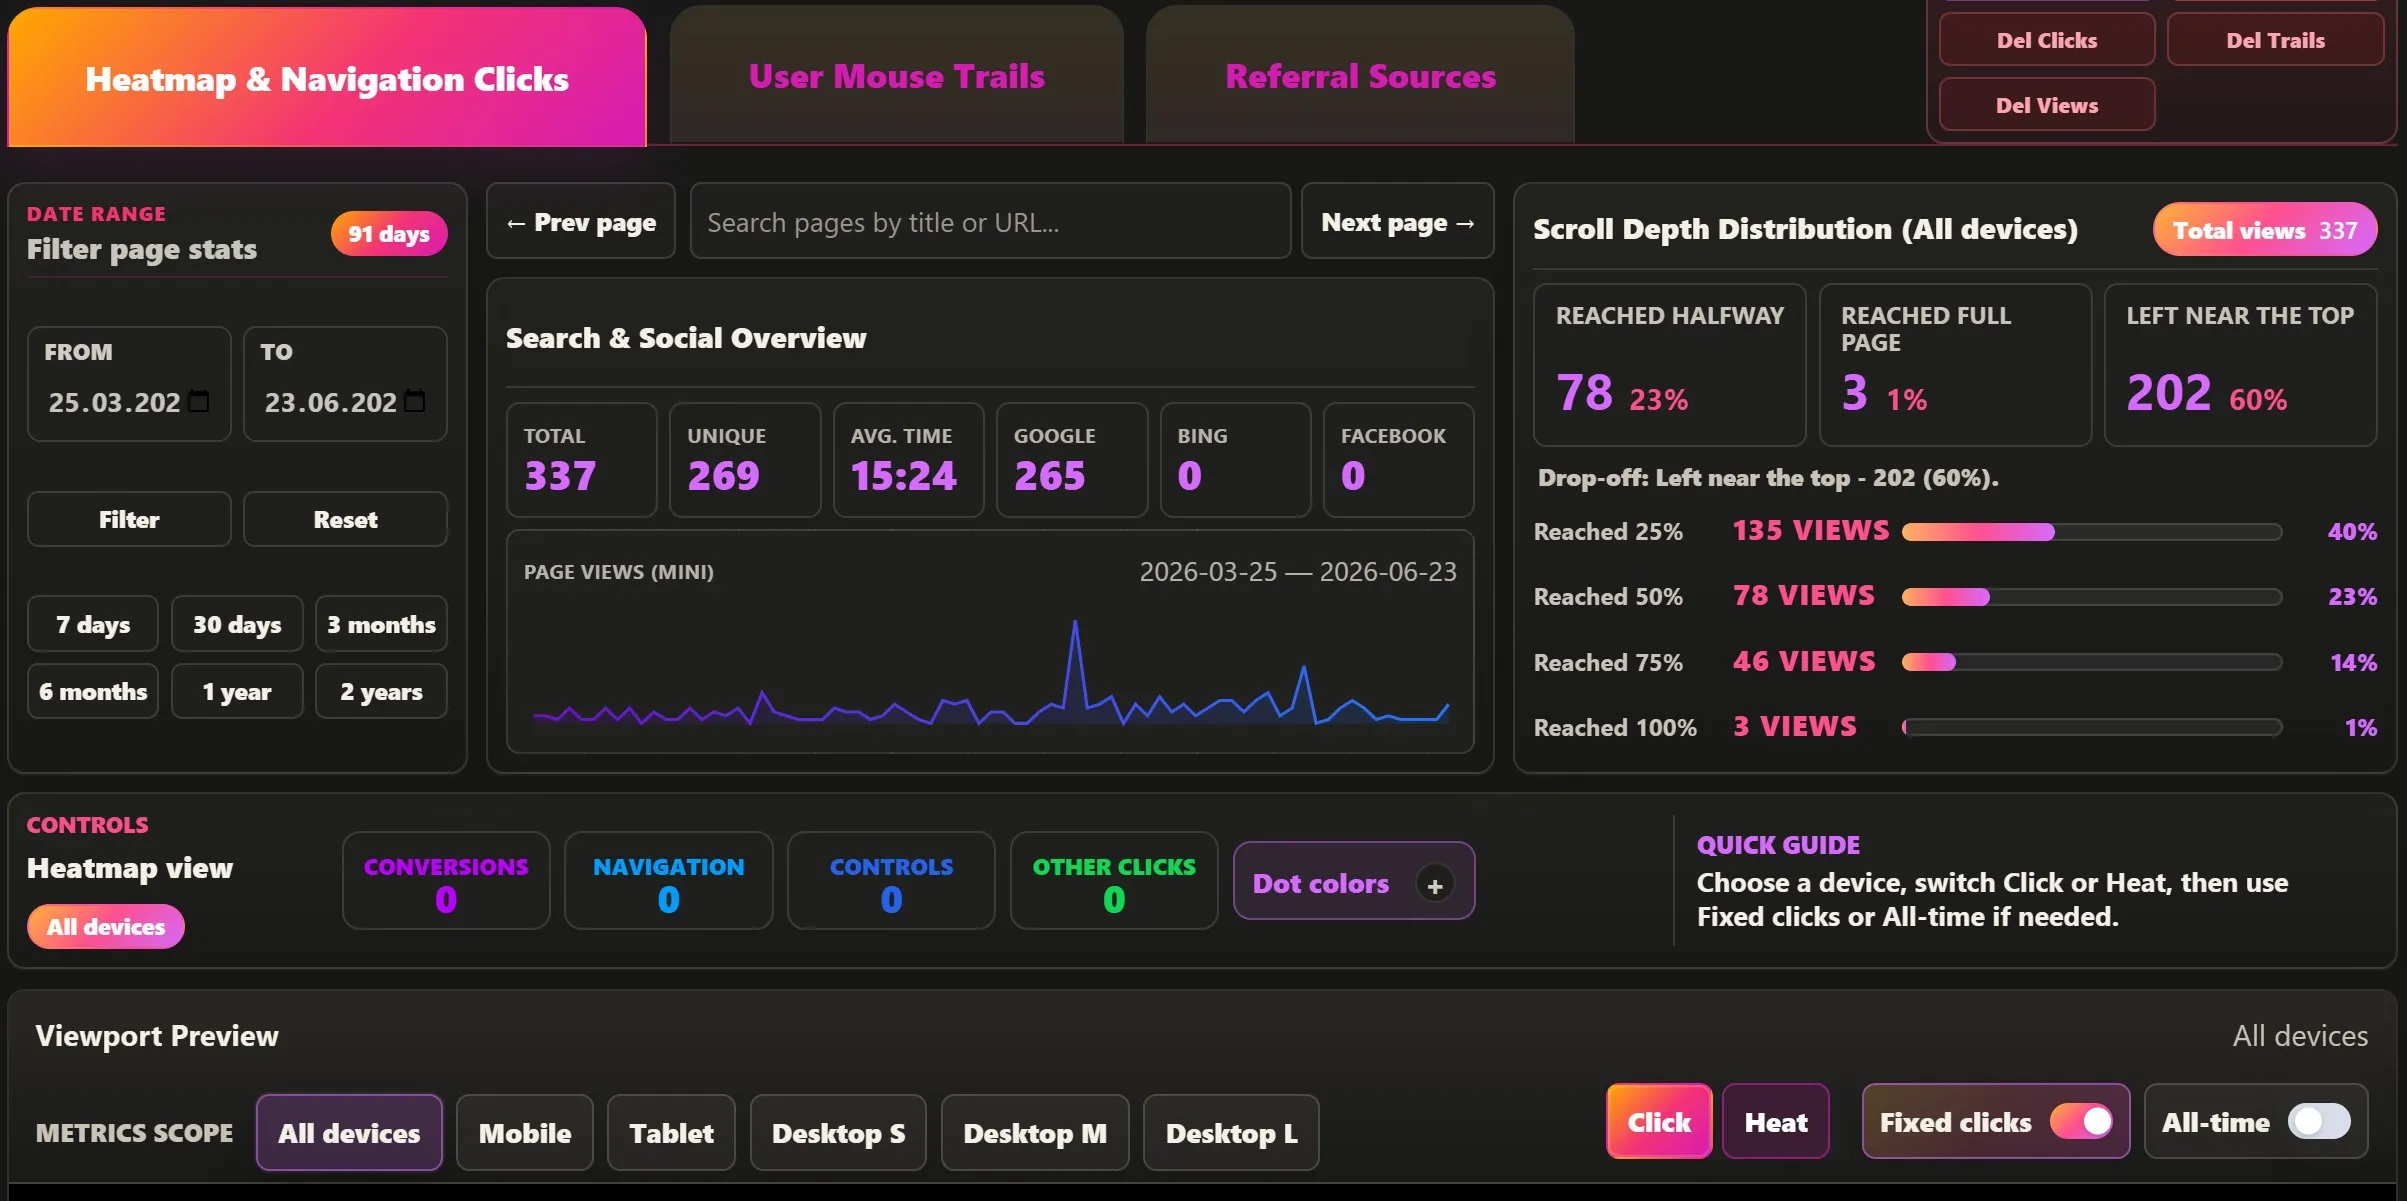Expand the Dot colors panel

pyautogui.click(x=1354, y=881)
